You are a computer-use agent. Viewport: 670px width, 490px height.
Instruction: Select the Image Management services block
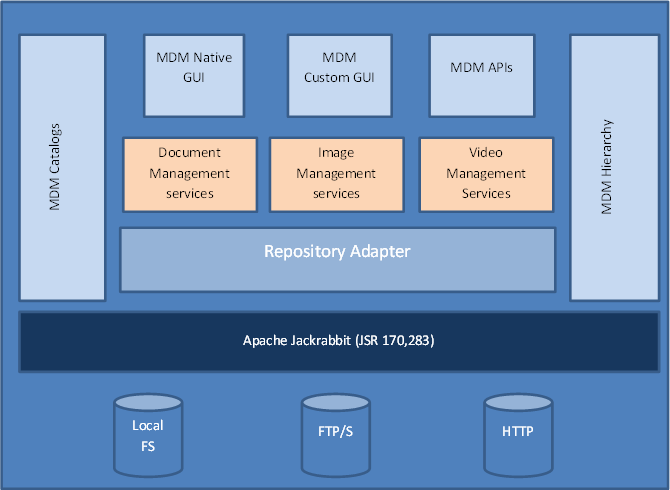pos(336,174)
